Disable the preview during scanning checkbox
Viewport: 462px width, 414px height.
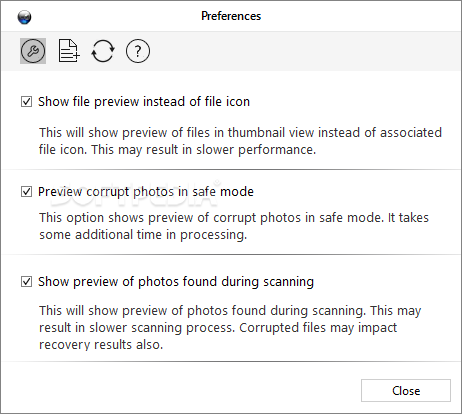pos(27,282)
